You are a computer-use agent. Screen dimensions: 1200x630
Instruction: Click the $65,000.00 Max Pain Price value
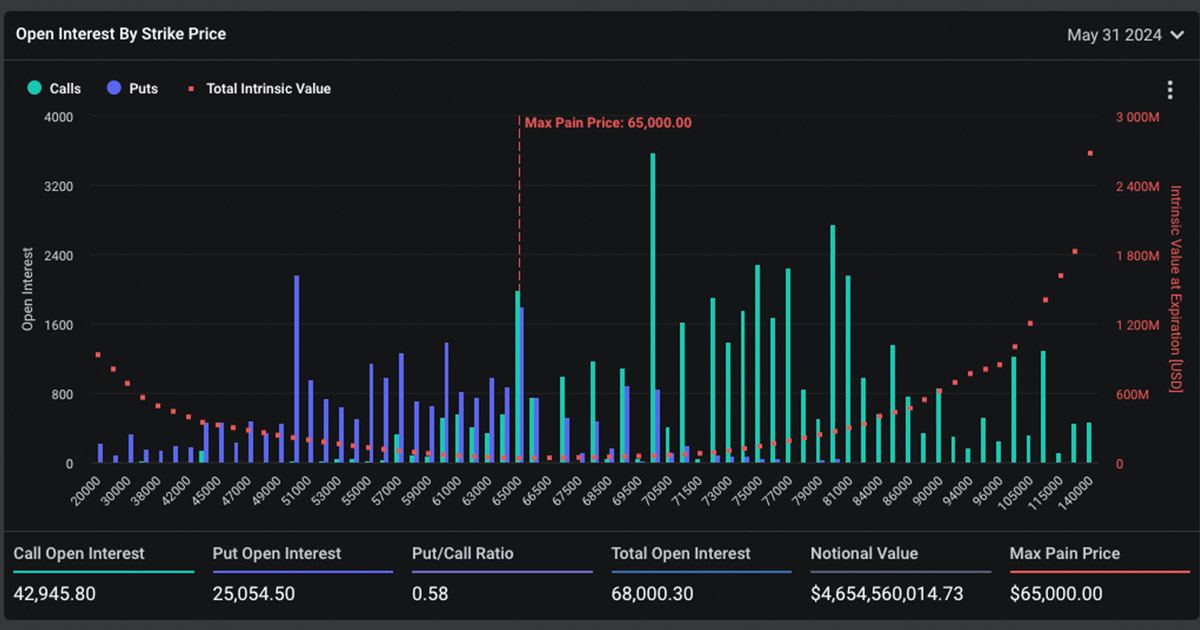[x=1056, y=594]
